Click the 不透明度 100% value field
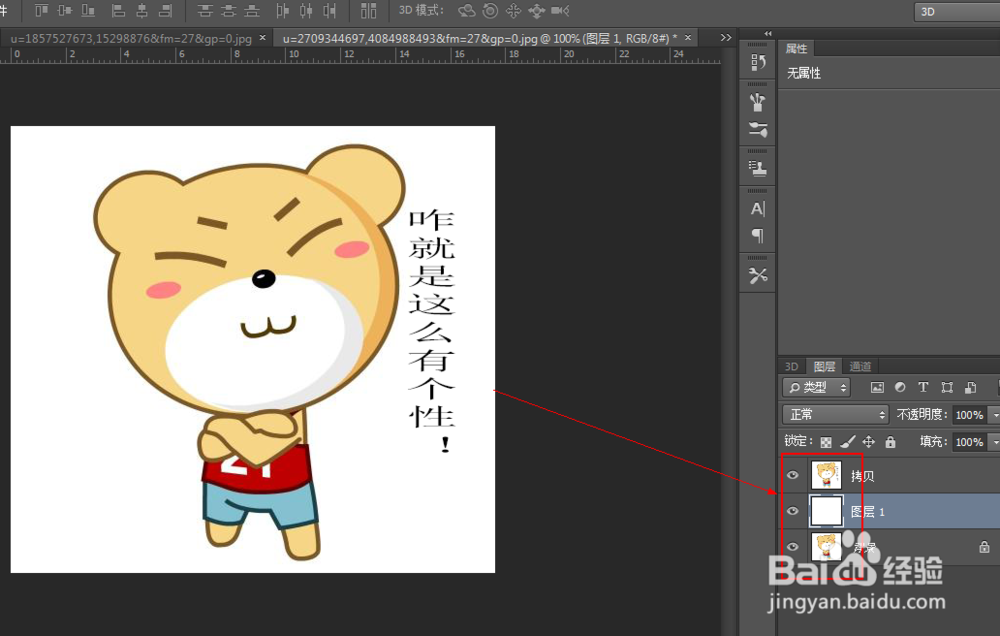The image size is (1000, 636). [x=969, y=415]
